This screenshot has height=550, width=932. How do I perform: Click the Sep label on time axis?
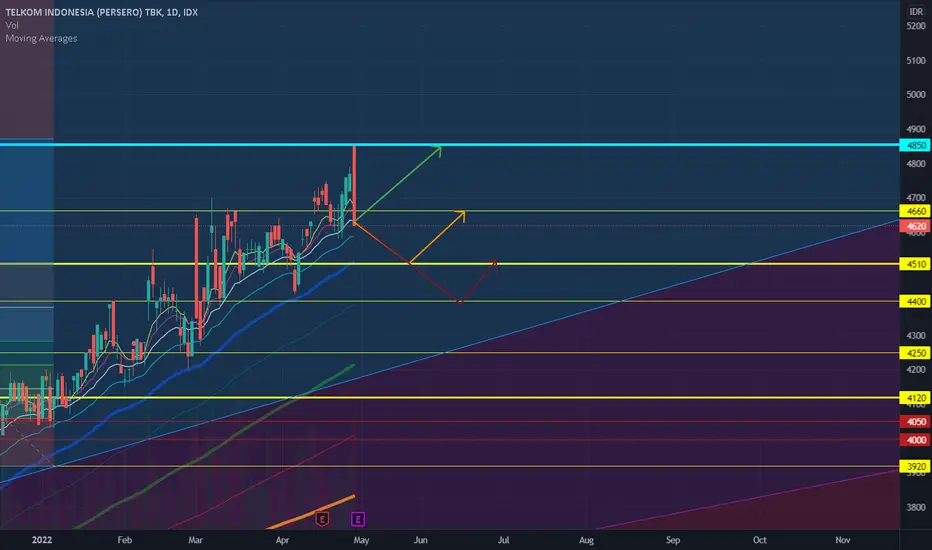673,540
